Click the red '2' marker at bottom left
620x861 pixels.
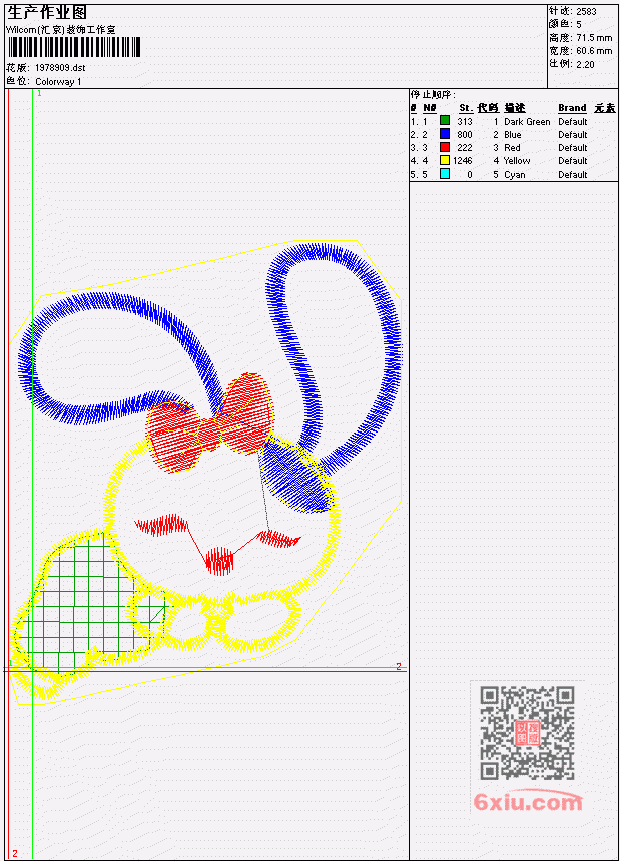pyautogui.click(x=15, y=853)
